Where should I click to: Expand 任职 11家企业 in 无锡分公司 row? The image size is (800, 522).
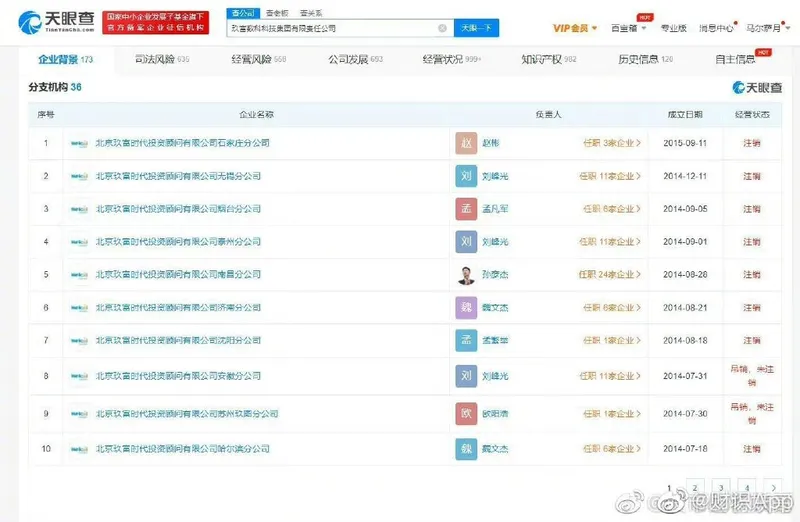(610, 176)
